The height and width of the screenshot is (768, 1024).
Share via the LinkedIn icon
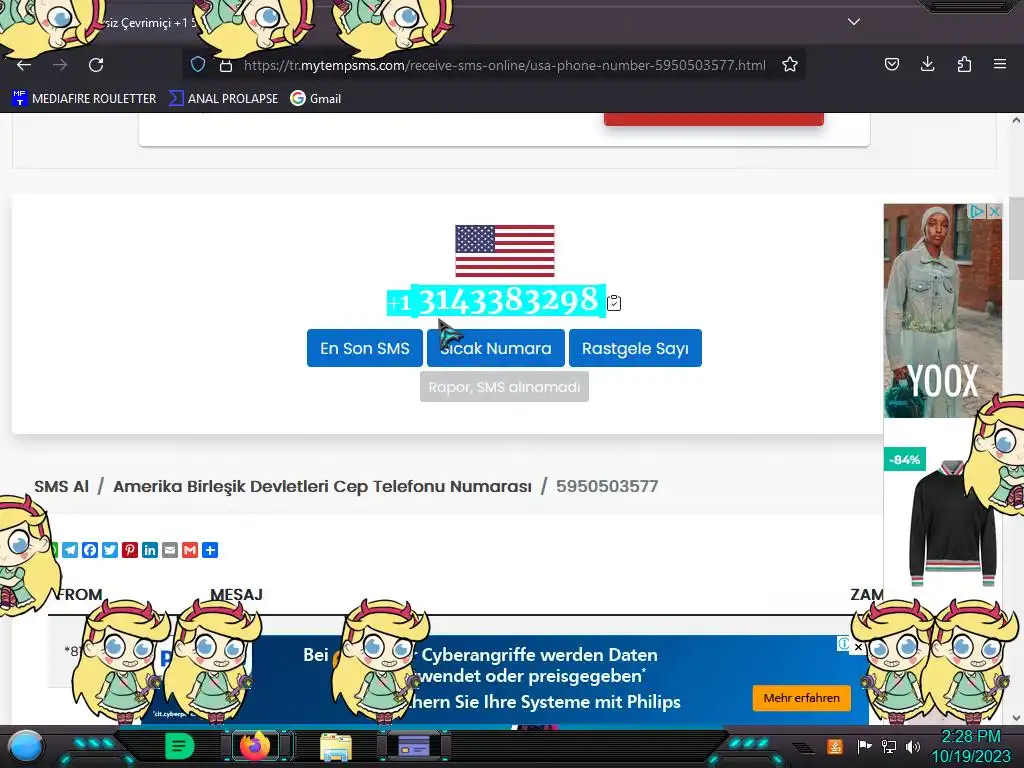150,550
